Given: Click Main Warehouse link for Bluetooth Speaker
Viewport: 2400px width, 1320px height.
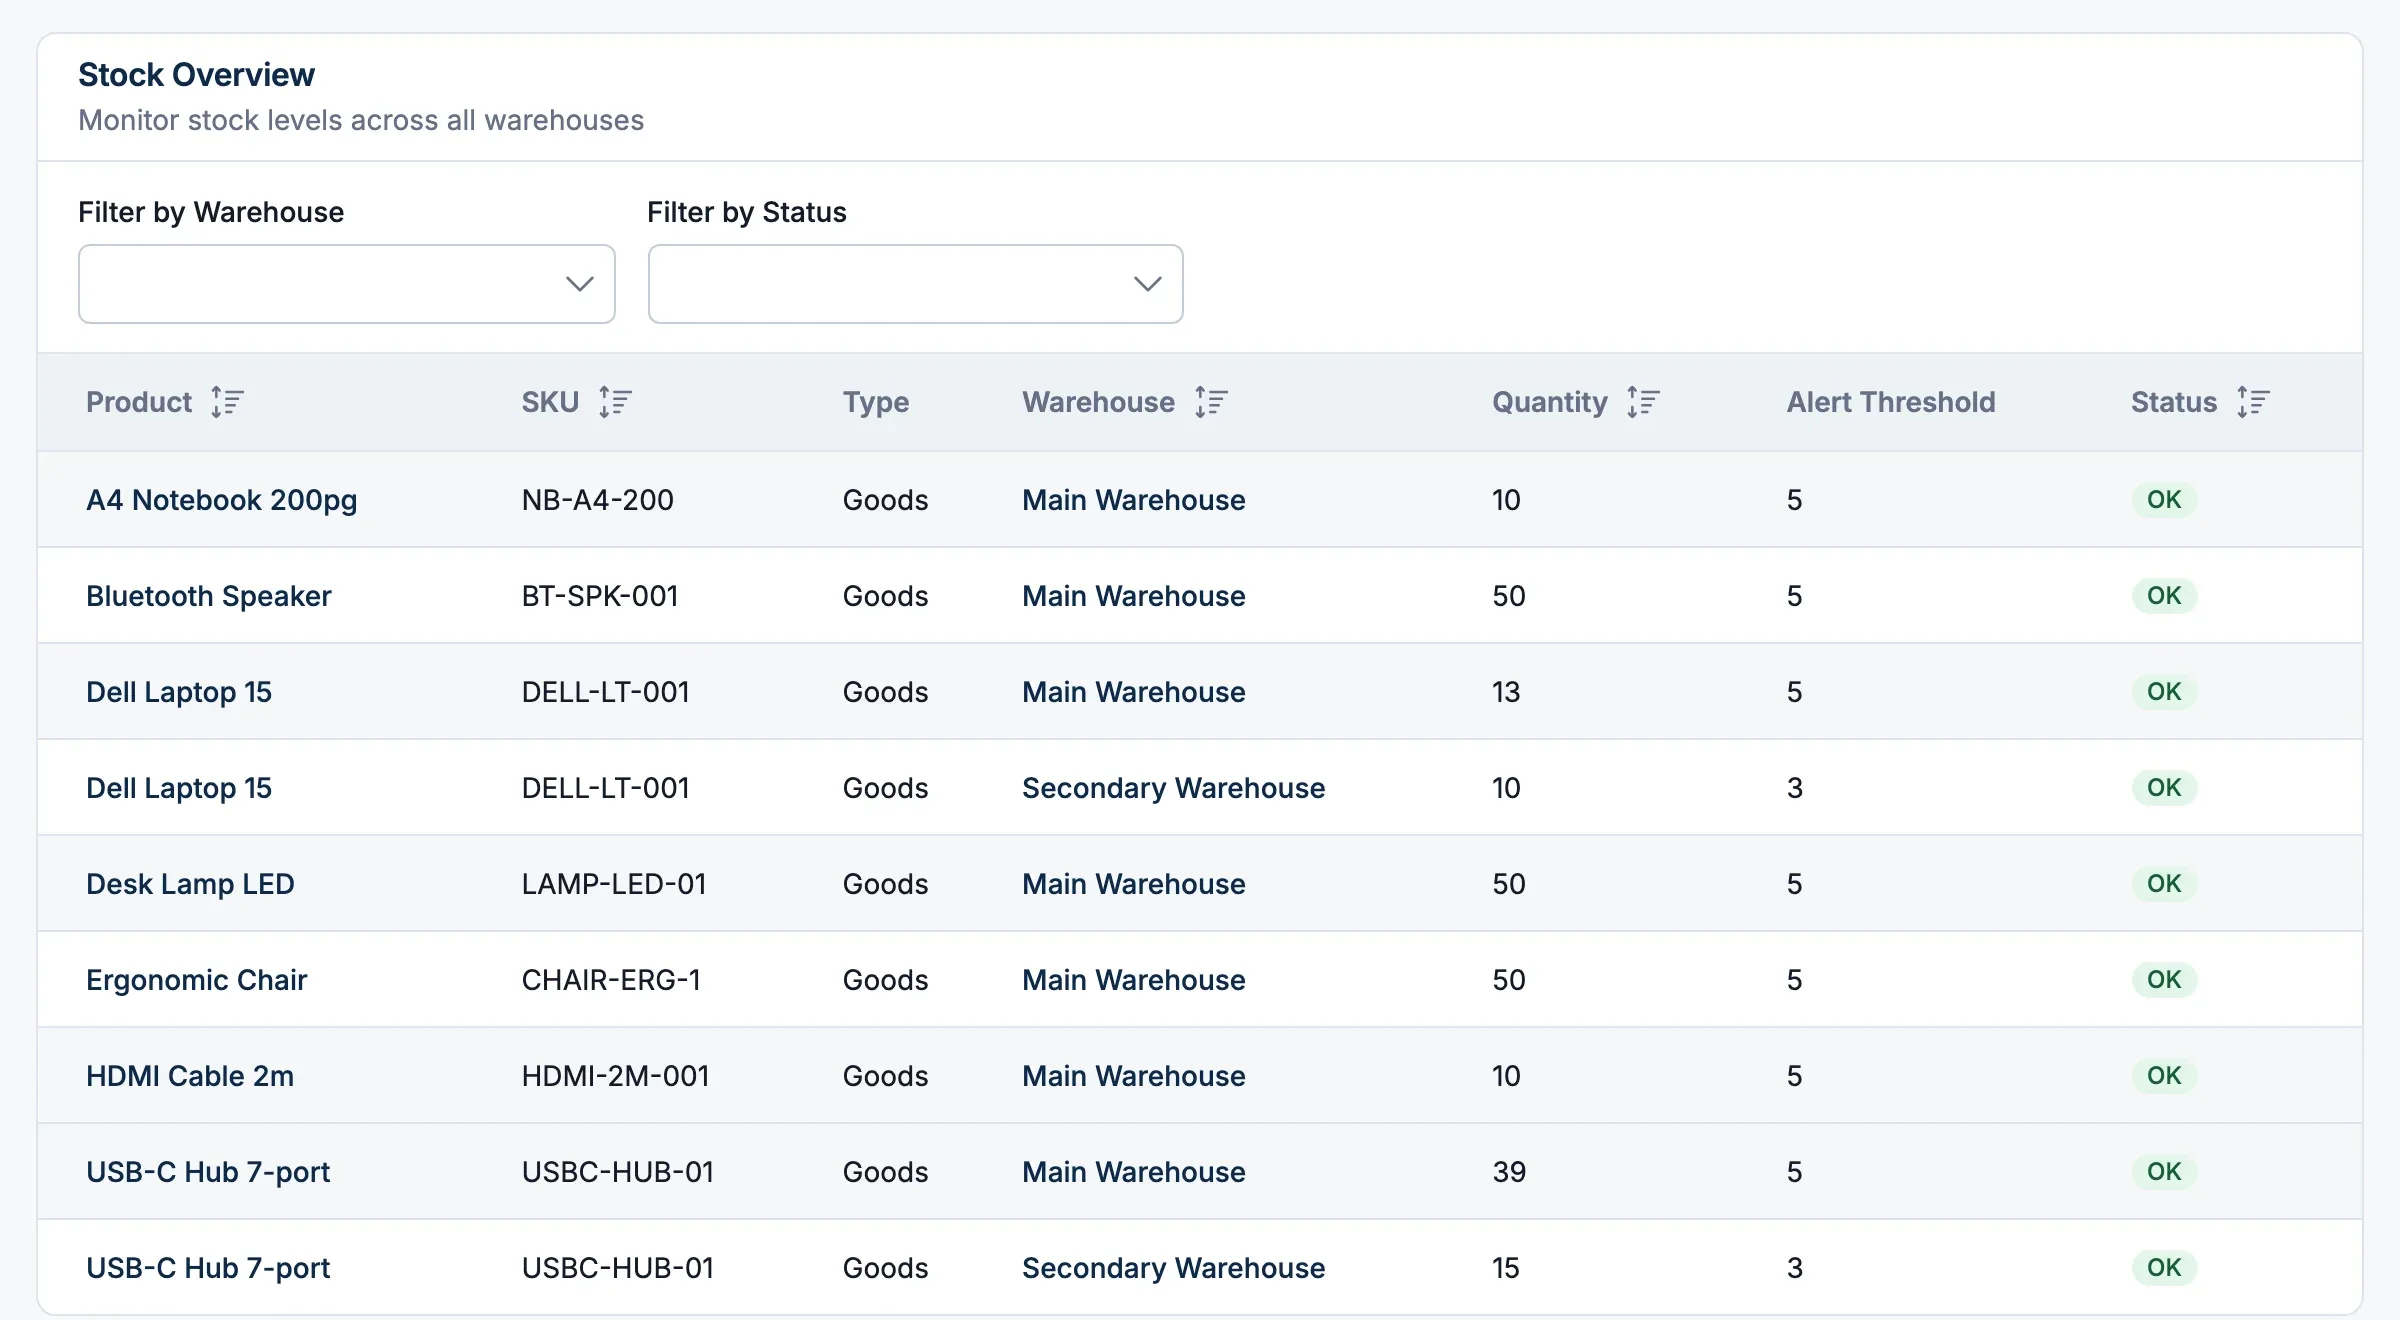Looking at the screenshot, I should (x=1133, y=596).
